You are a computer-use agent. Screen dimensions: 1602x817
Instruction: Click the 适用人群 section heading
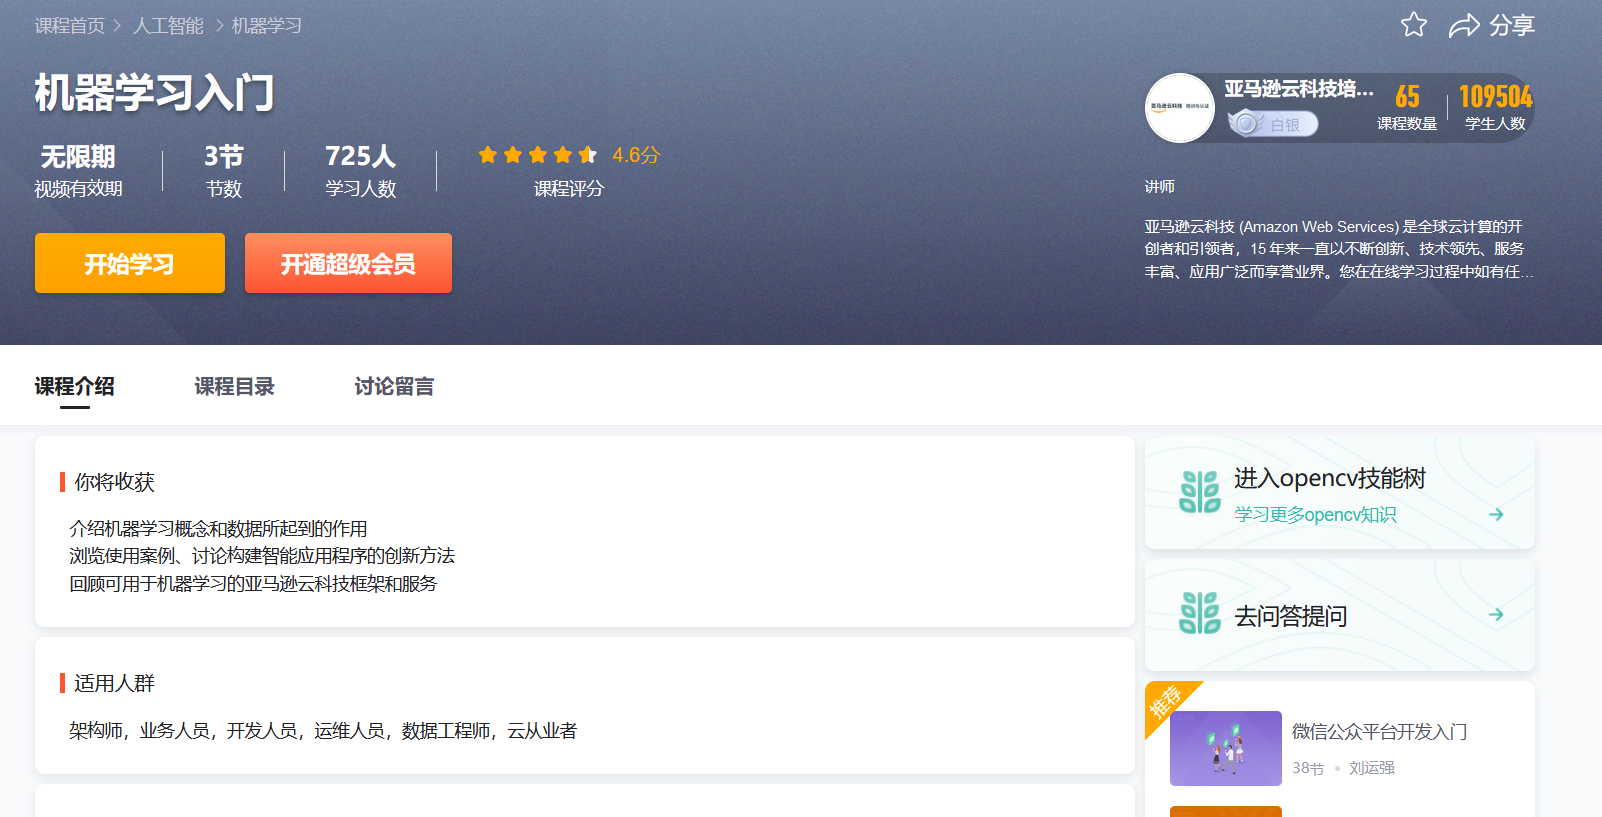[114, 683]
